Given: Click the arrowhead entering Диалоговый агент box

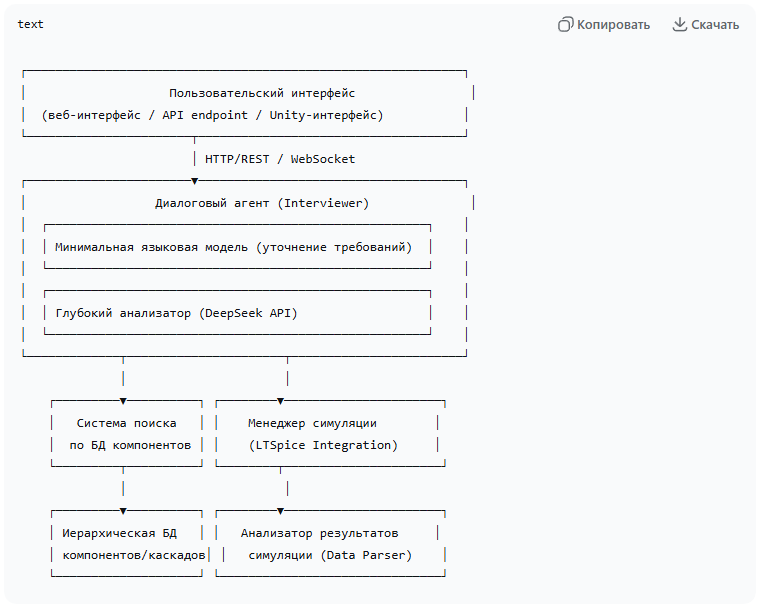Looking at the screenshot, I should [x=195, y=181].
